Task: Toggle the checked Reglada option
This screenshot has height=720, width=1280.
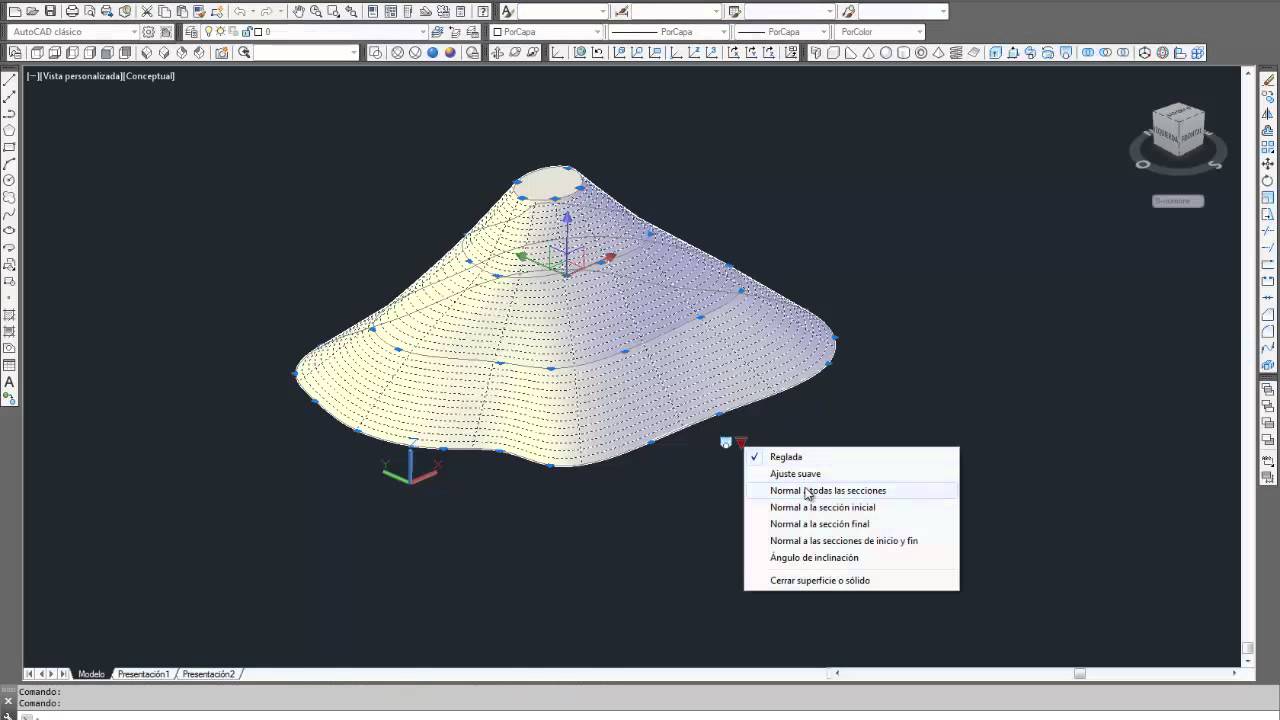Action: point(851,457)
